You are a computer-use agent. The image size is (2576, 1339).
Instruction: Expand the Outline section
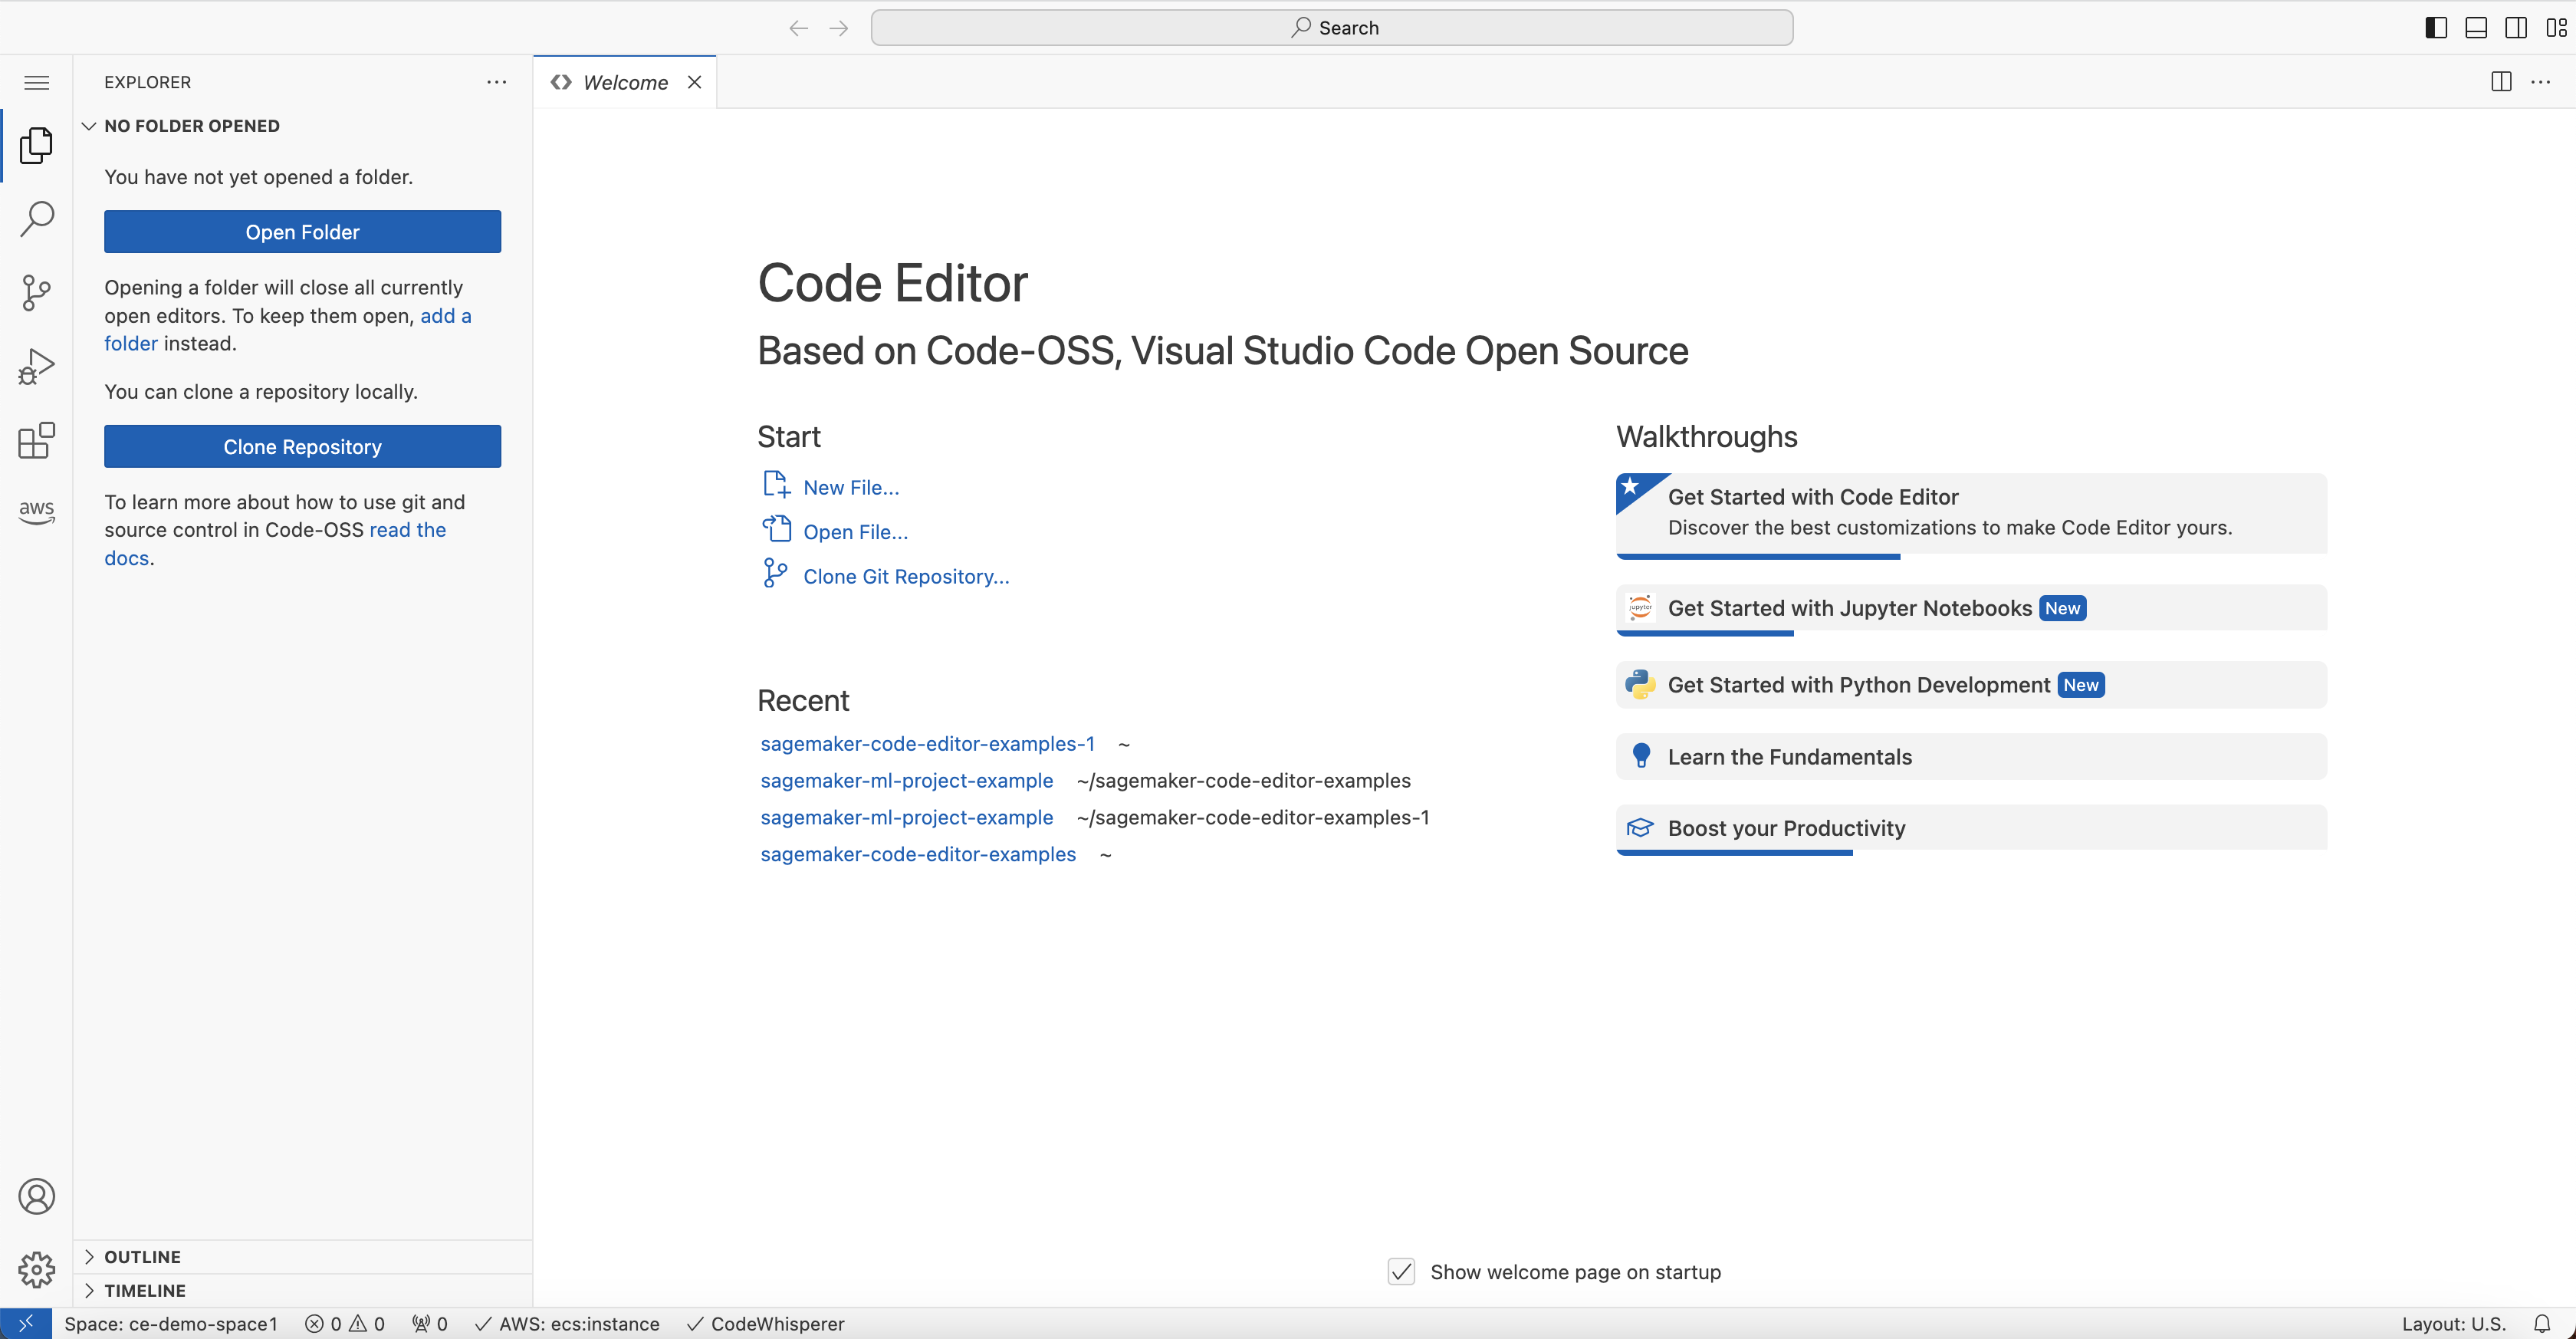point(142,1256)
